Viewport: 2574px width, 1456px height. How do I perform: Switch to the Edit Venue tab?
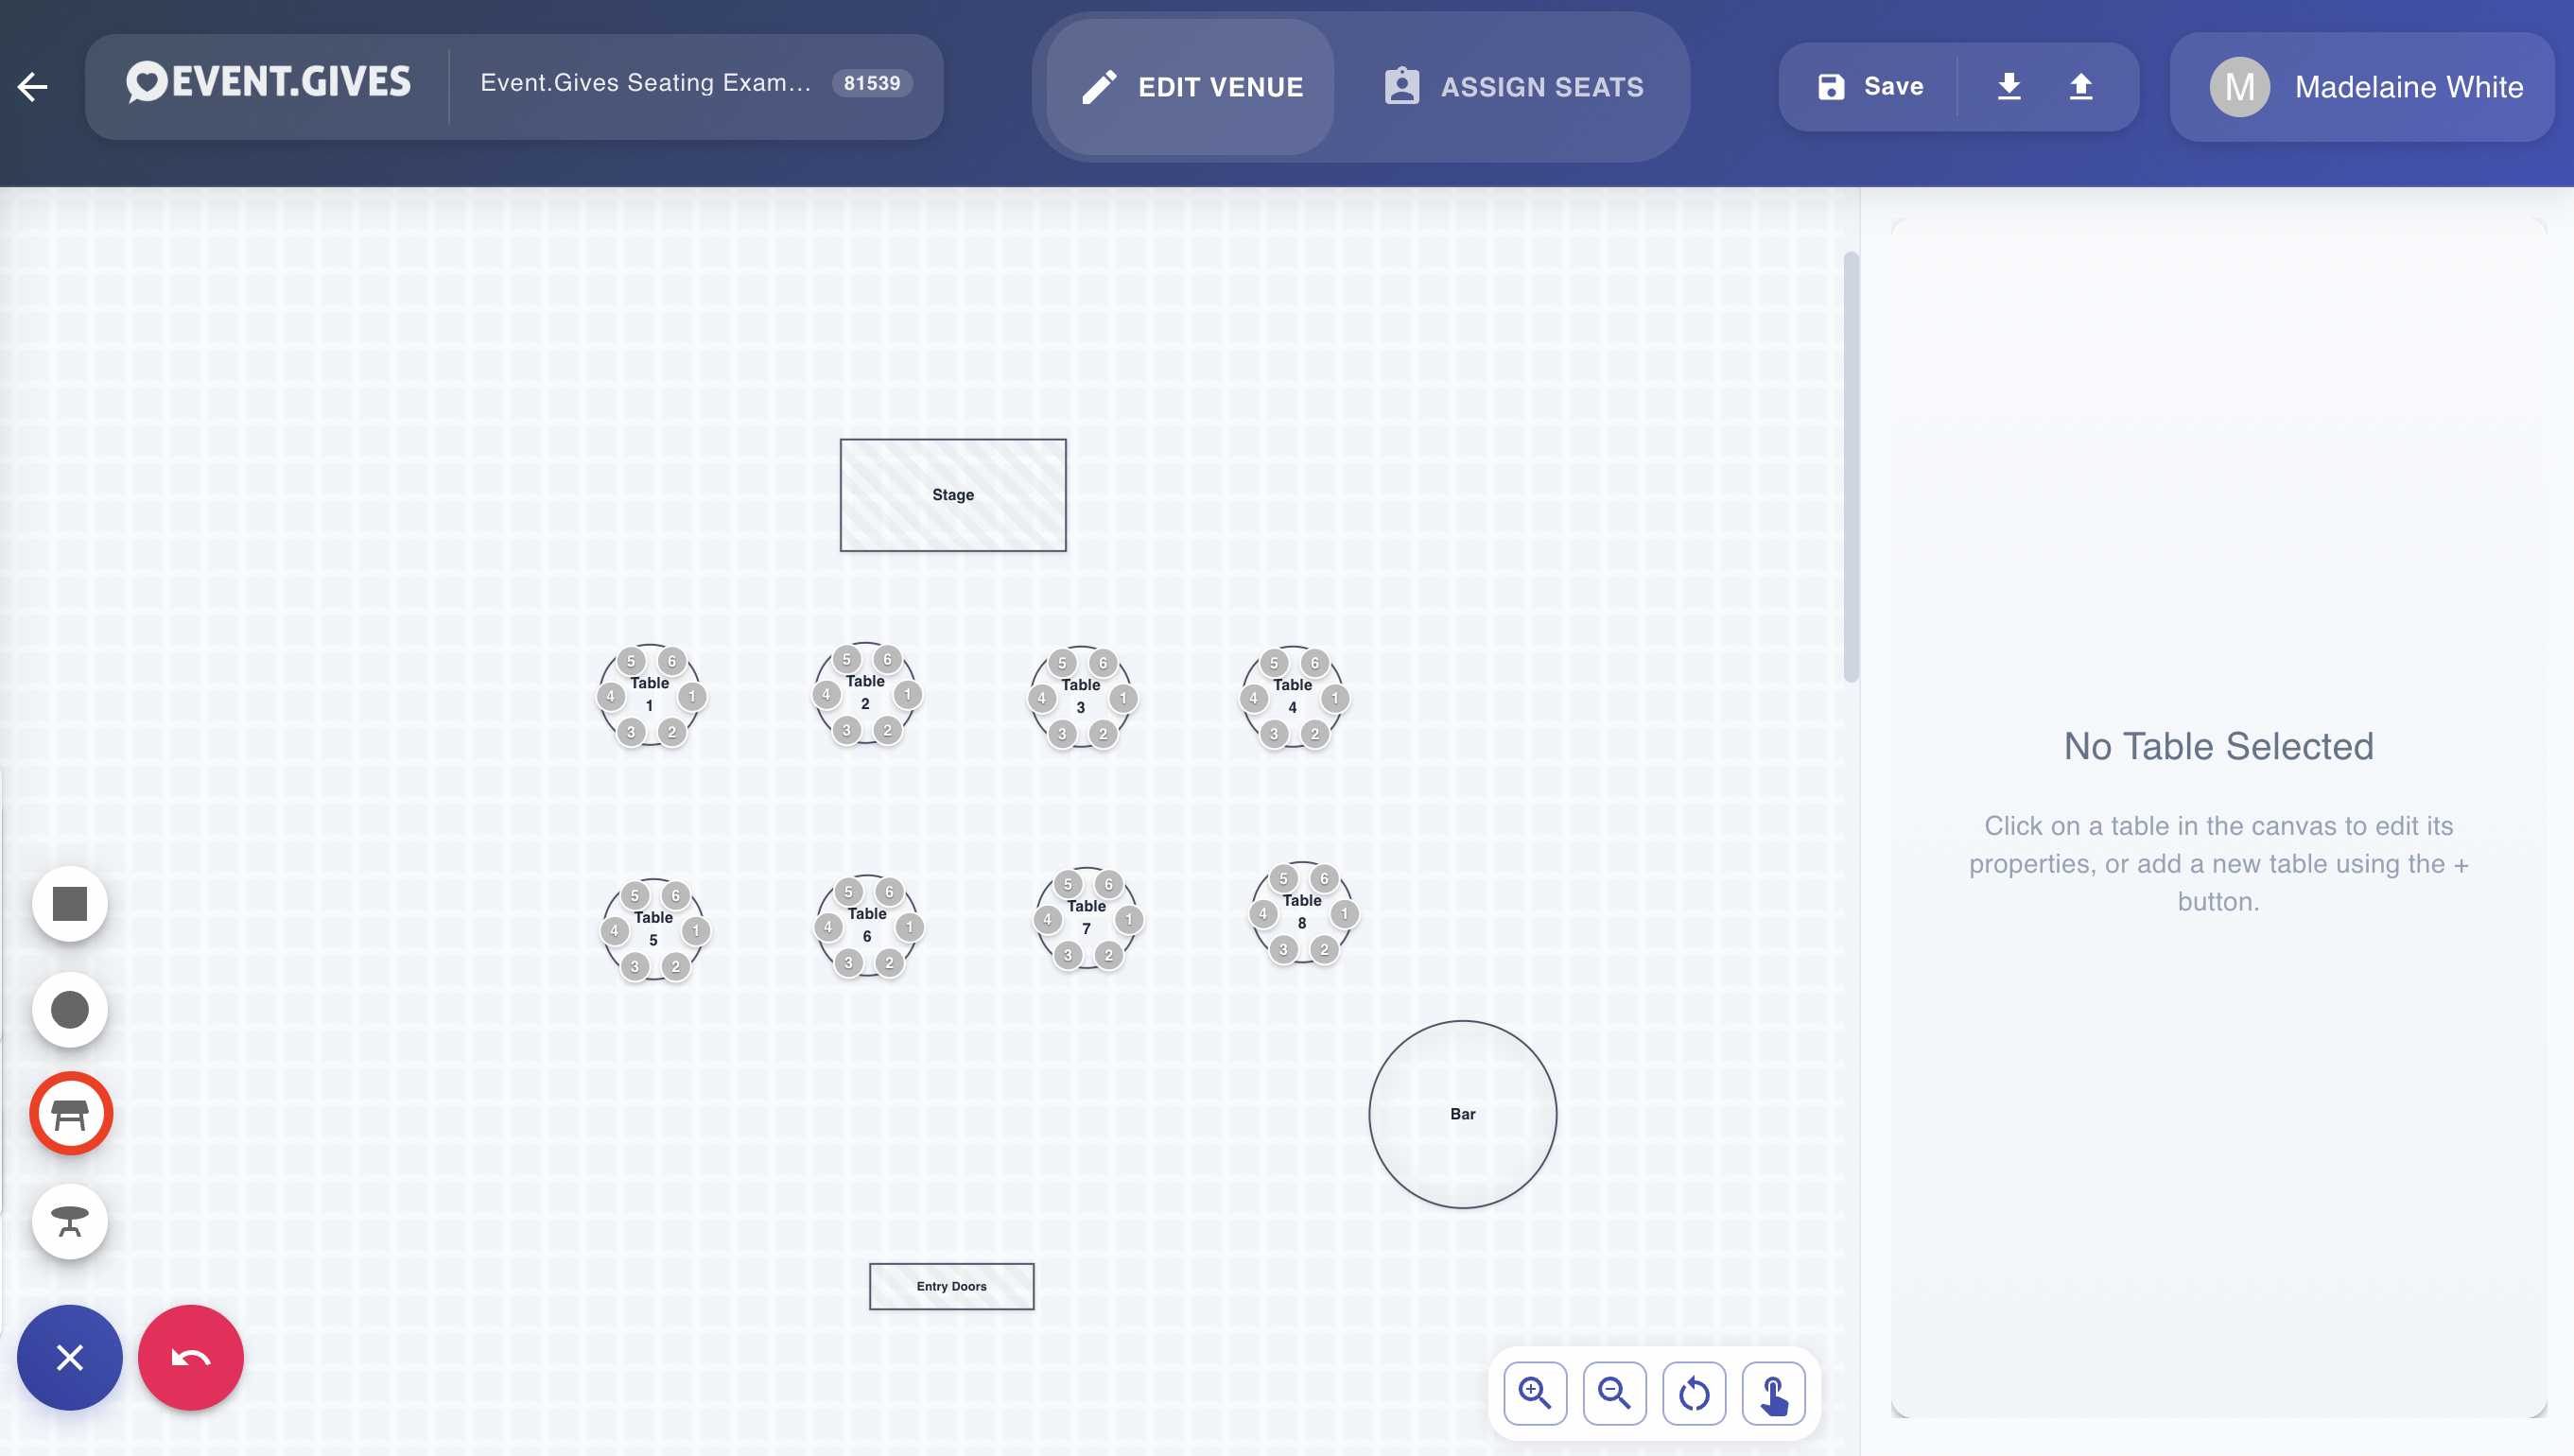coord(1191,87)
